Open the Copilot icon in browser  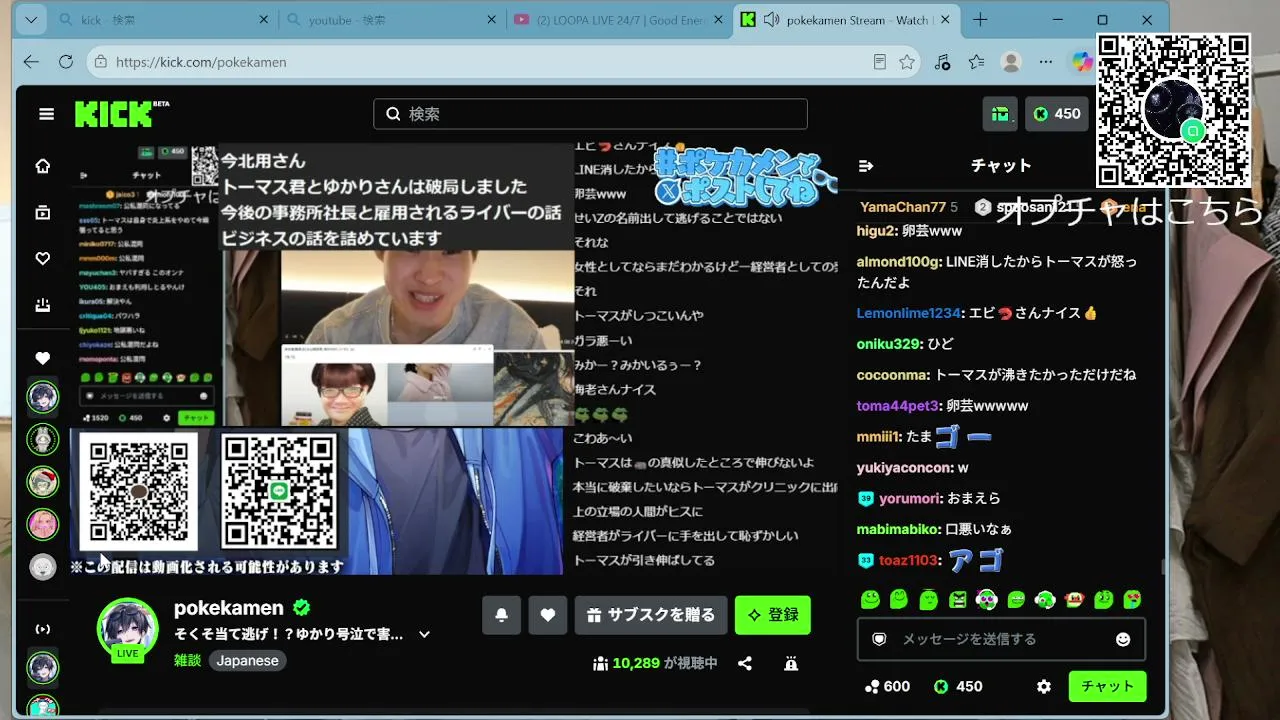pyautogui.click(x=1081, y=62)
